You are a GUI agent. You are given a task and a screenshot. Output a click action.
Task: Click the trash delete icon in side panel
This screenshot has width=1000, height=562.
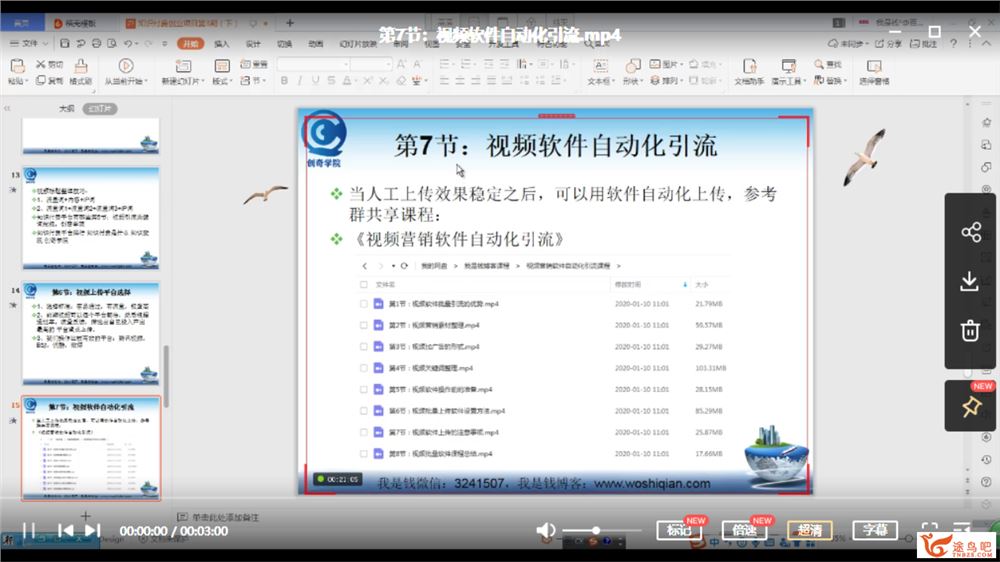click(970, 330)
